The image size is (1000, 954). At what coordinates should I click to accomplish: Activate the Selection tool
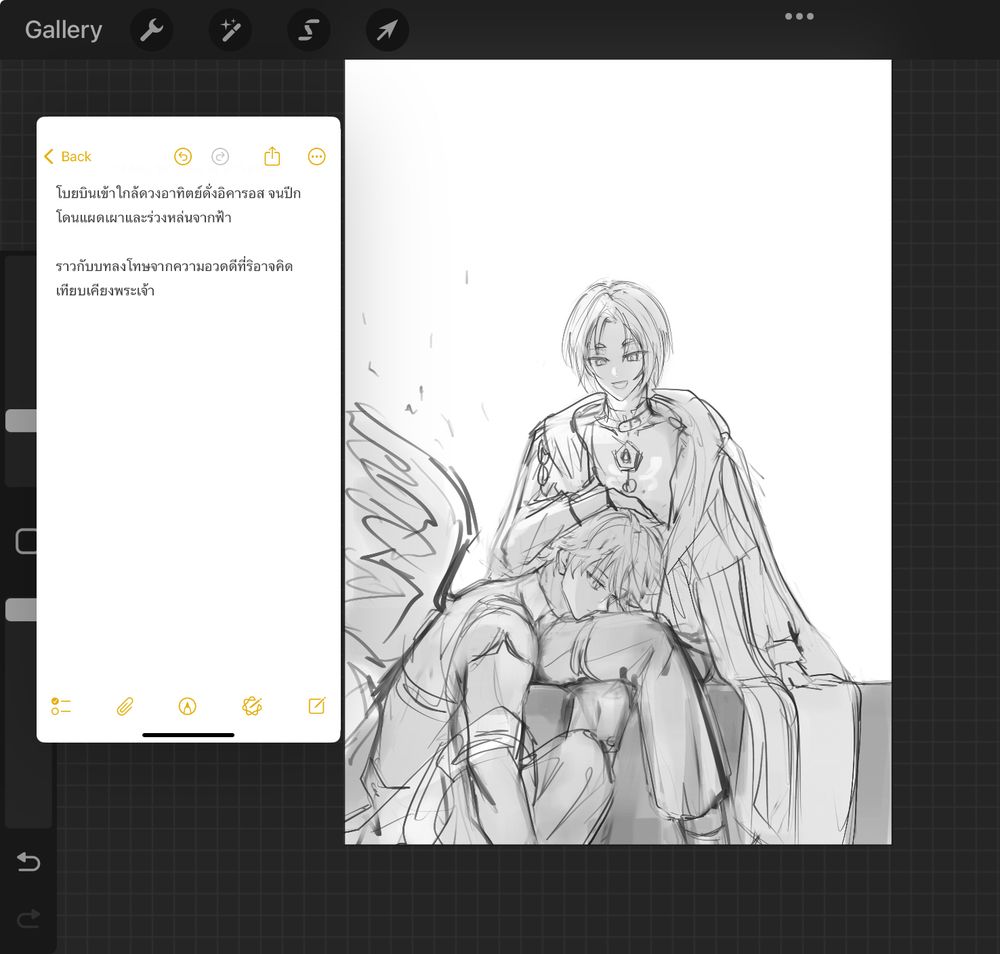309,30
